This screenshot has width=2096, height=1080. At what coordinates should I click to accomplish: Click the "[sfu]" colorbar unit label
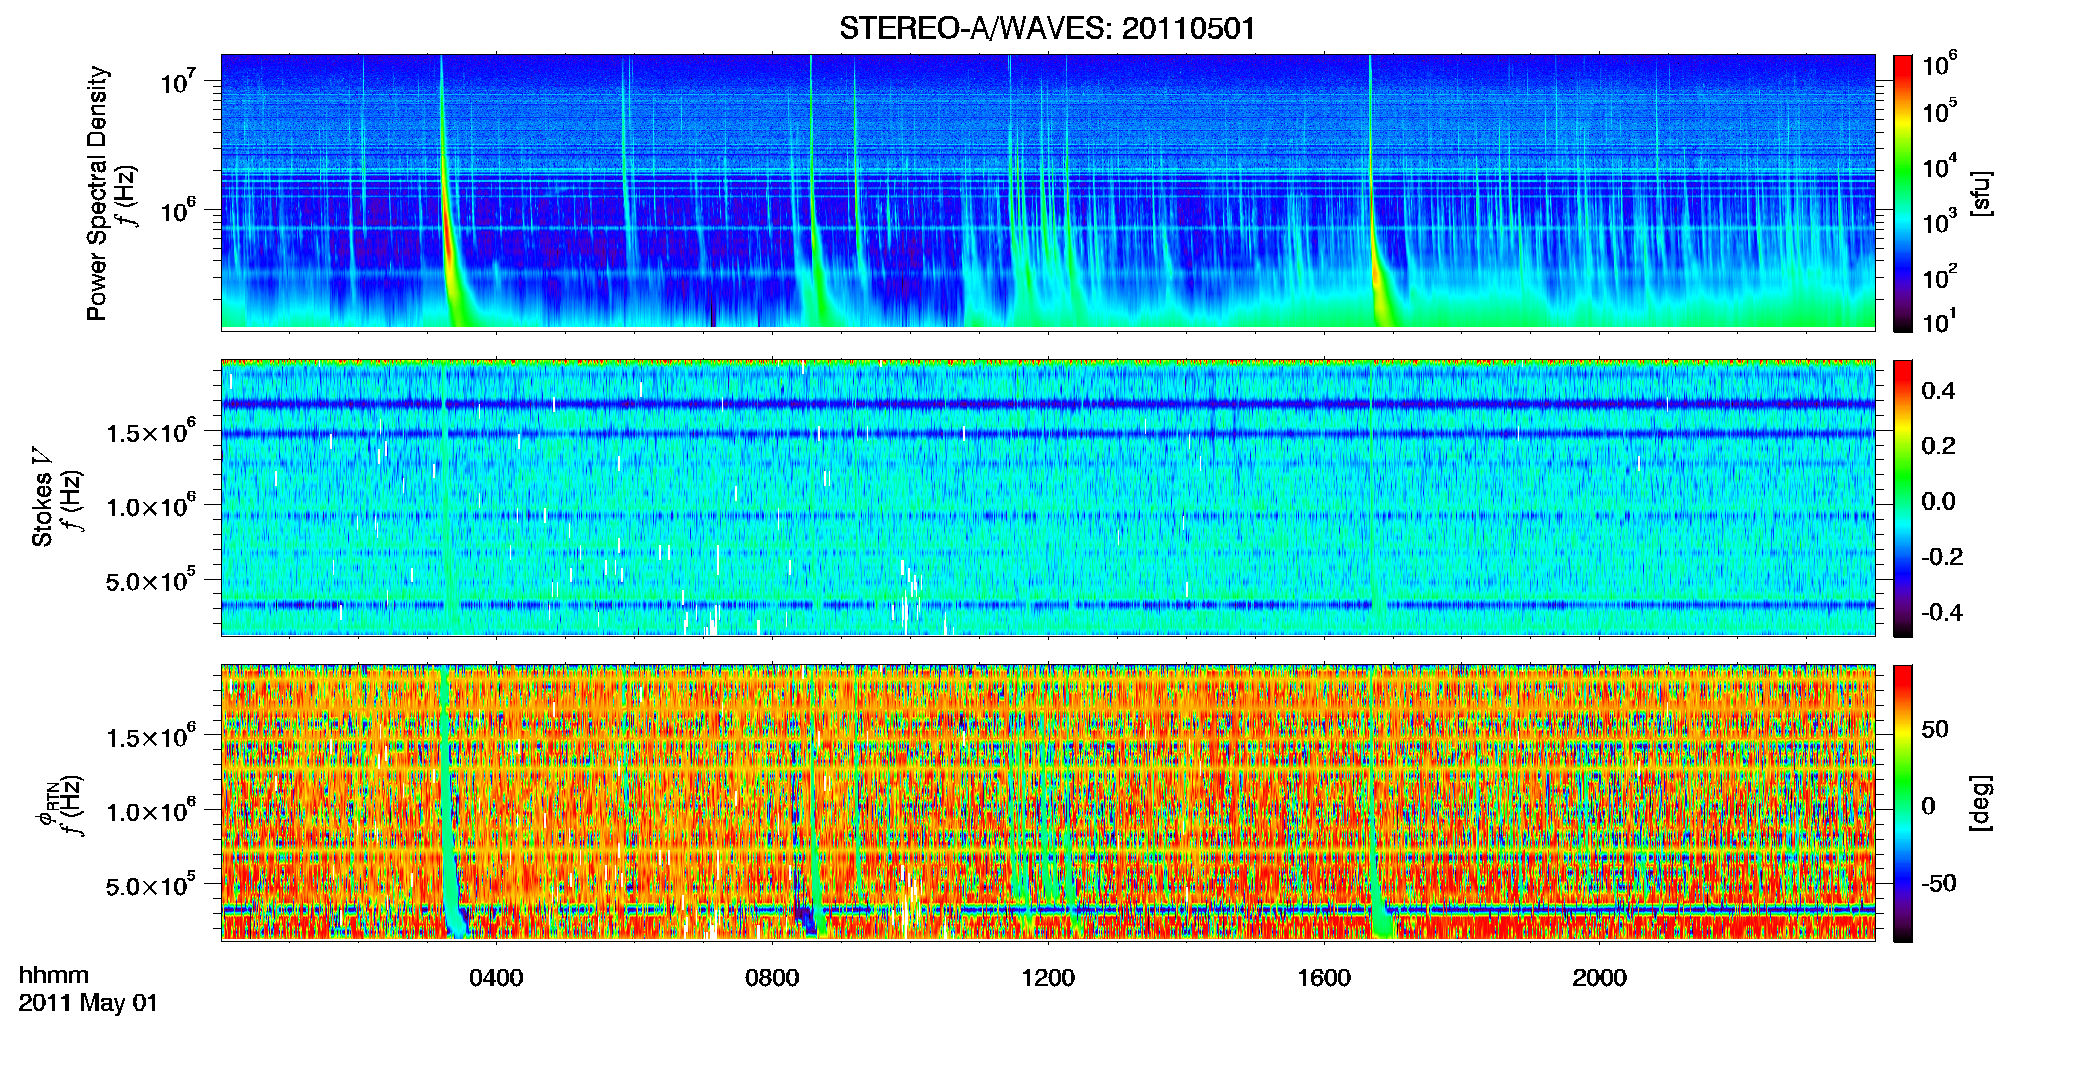[1981, 193]
